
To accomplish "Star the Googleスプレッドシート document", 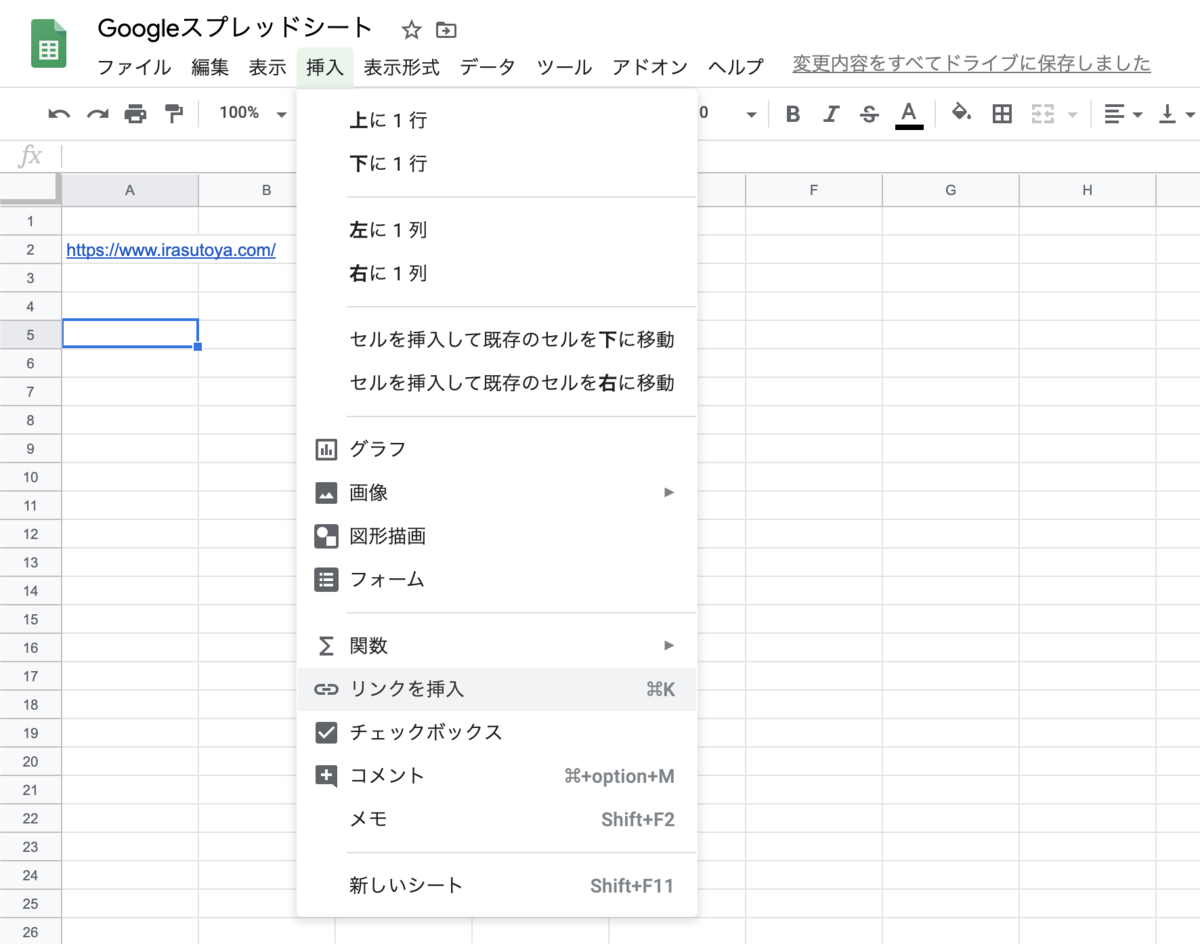I will [411, 30].
